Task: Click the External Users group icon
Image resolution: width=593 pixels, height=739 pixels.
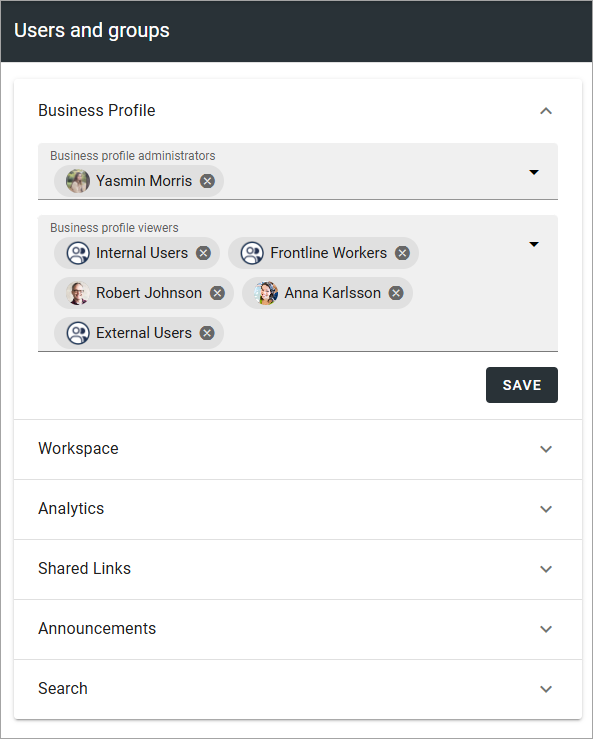Action: [x=78, y=333]
